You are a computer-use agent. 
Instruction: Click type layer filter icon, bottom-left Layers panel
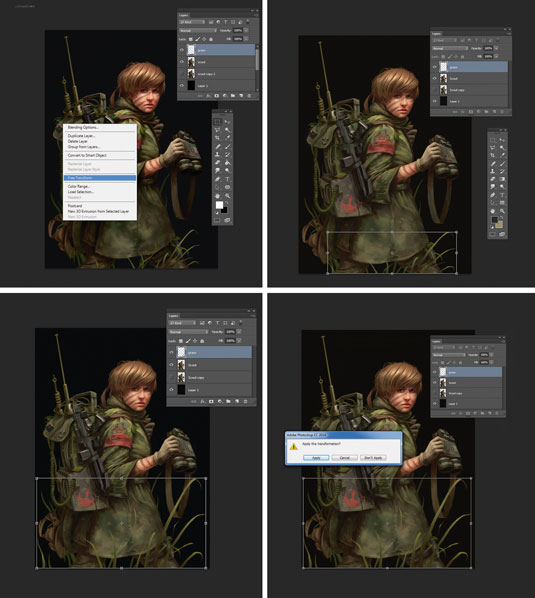click(x=218, y=323)
